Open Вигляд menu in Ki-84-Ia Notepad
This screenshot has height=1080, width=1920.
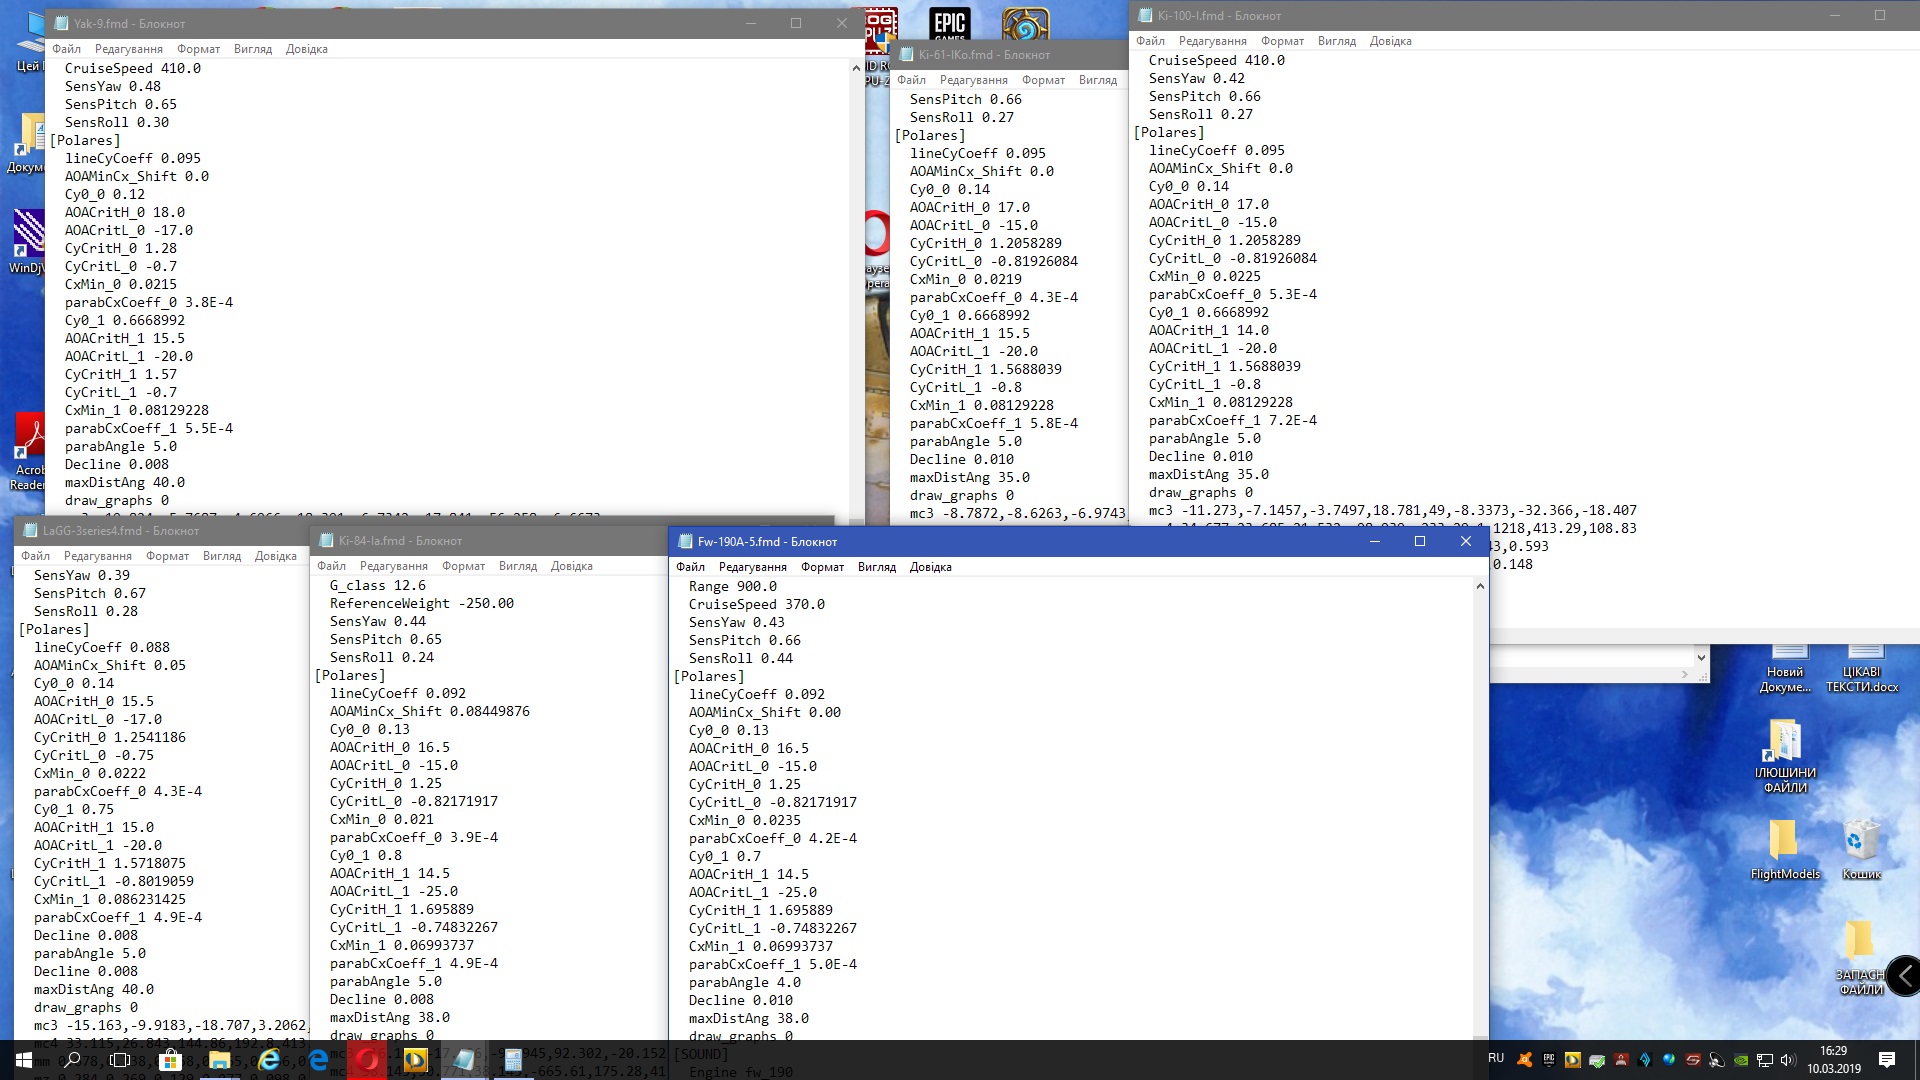(x=517, y=566)
